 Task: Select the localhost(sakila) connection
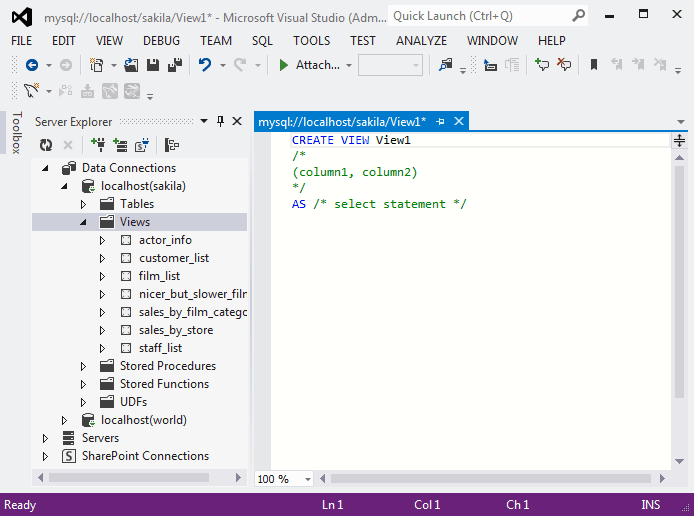[143, 186]
